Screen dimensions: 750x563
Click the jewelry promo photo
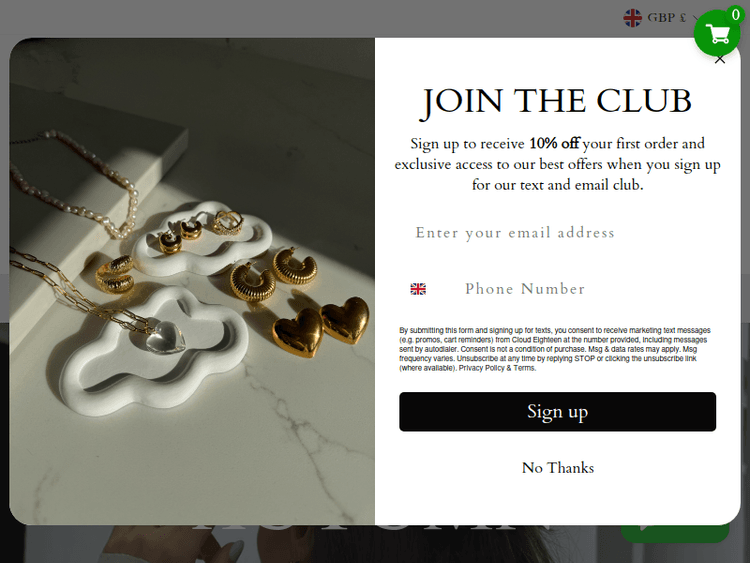192,281
